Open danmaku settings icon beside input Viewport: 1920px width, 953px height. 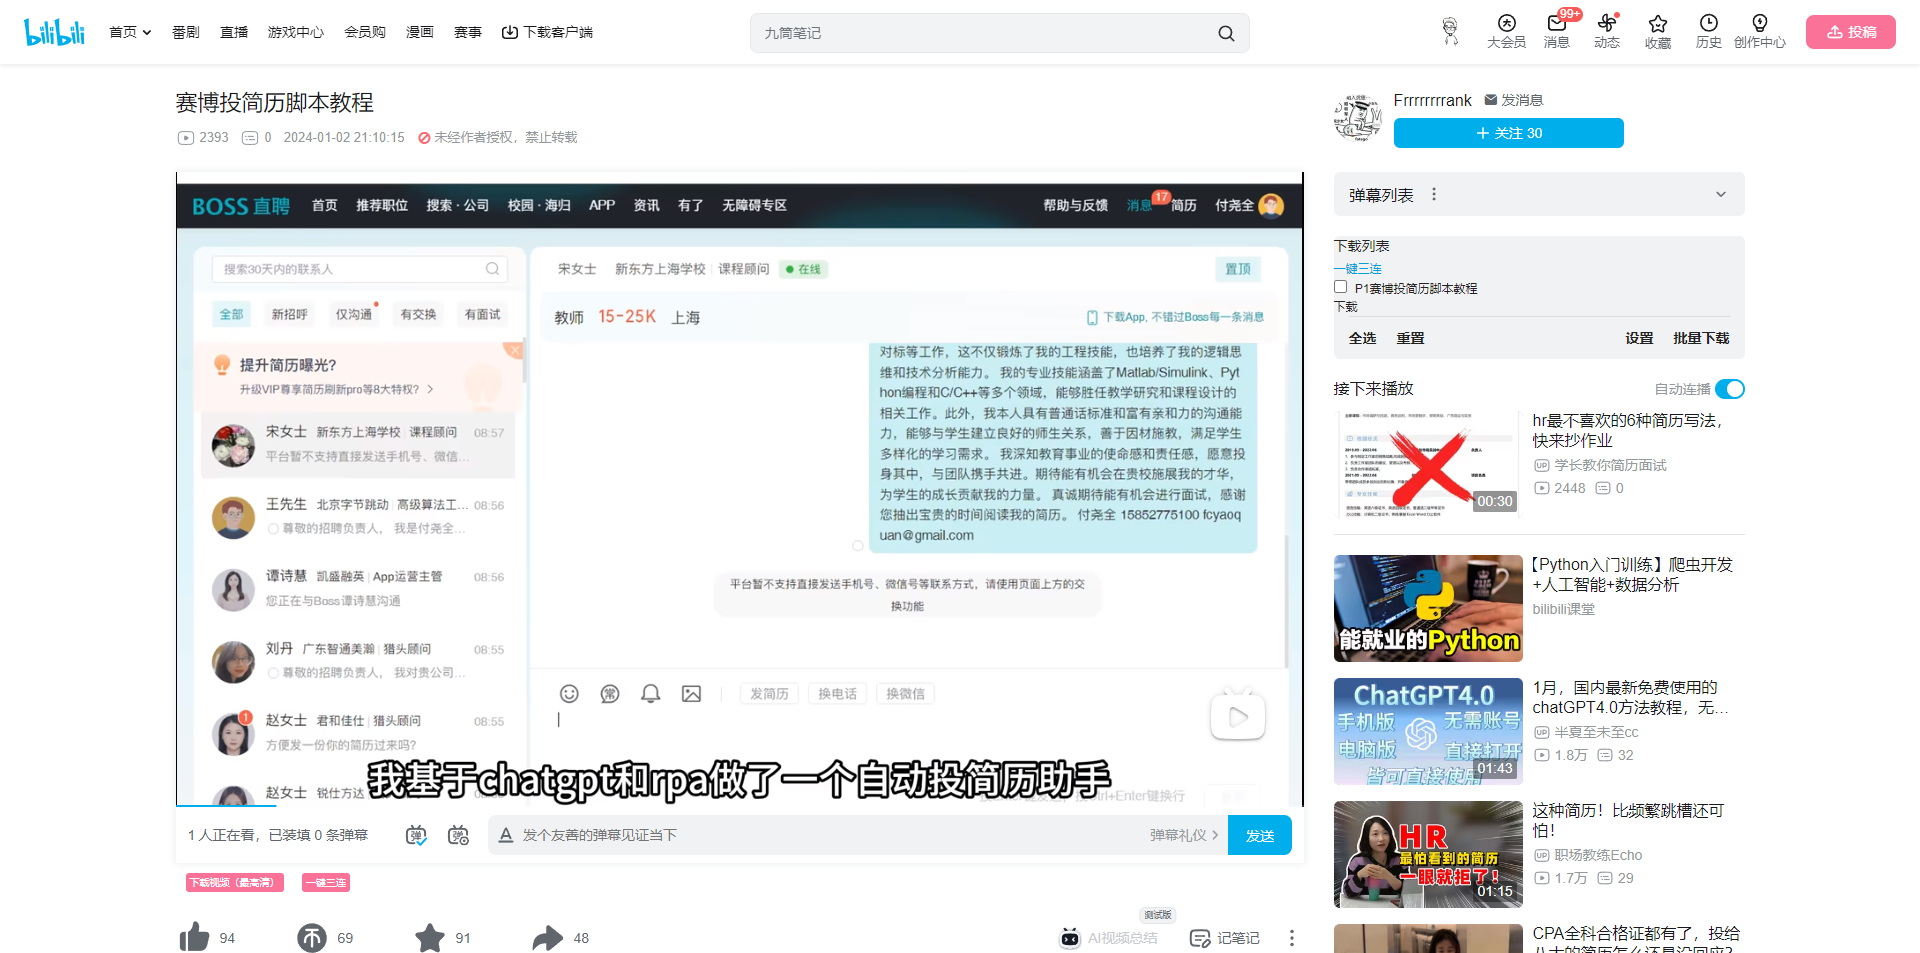coord(458,835)
